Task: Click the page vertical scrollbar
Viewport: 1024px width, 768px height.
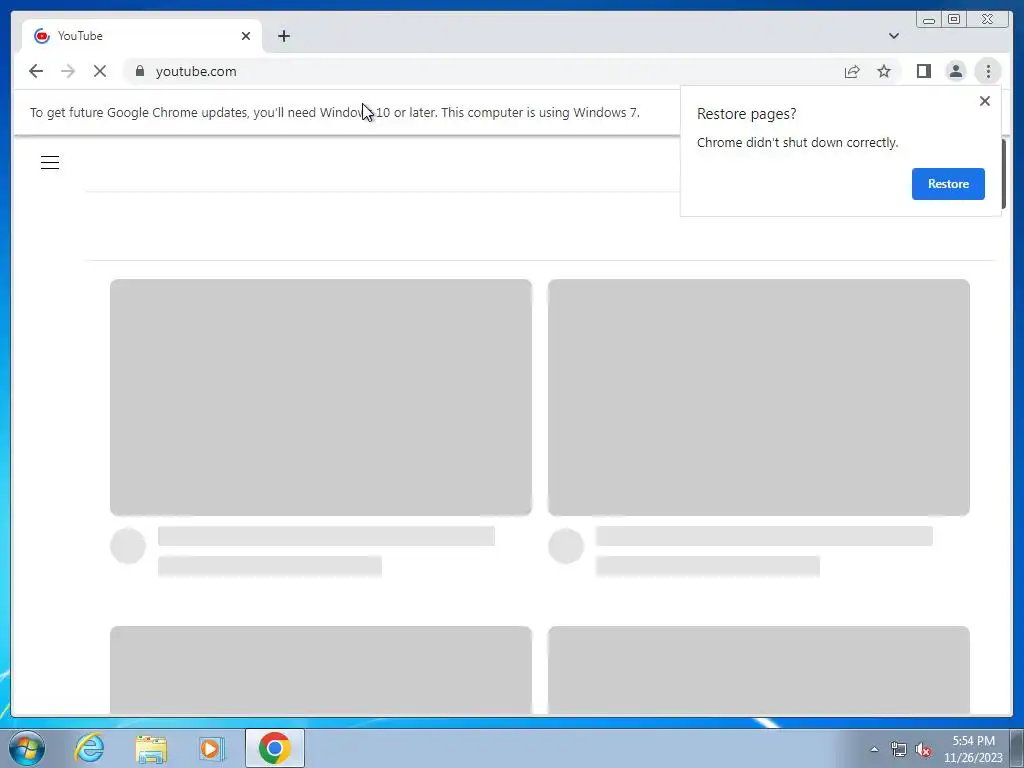Action: click(x=1003, y=174)
